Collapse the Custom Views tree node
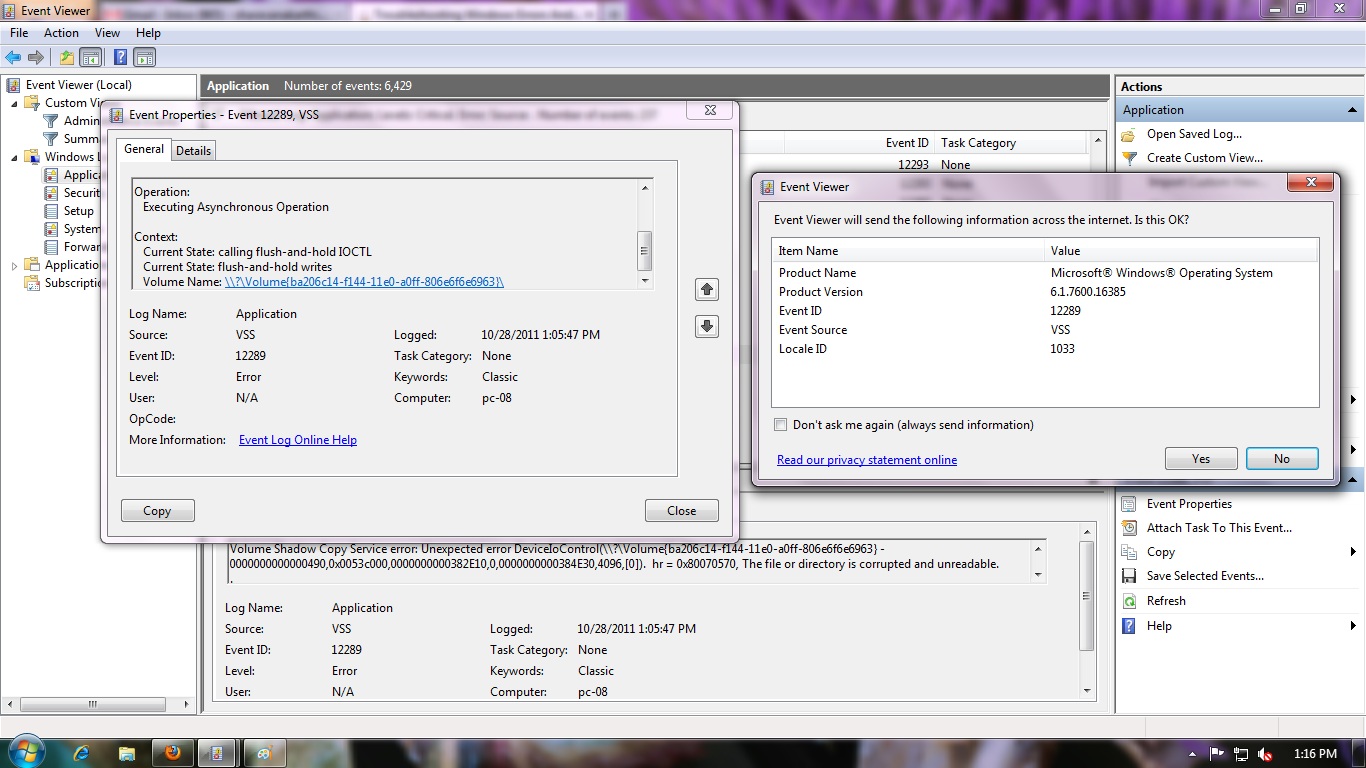1366x768 pixels. tap(14, 103)
